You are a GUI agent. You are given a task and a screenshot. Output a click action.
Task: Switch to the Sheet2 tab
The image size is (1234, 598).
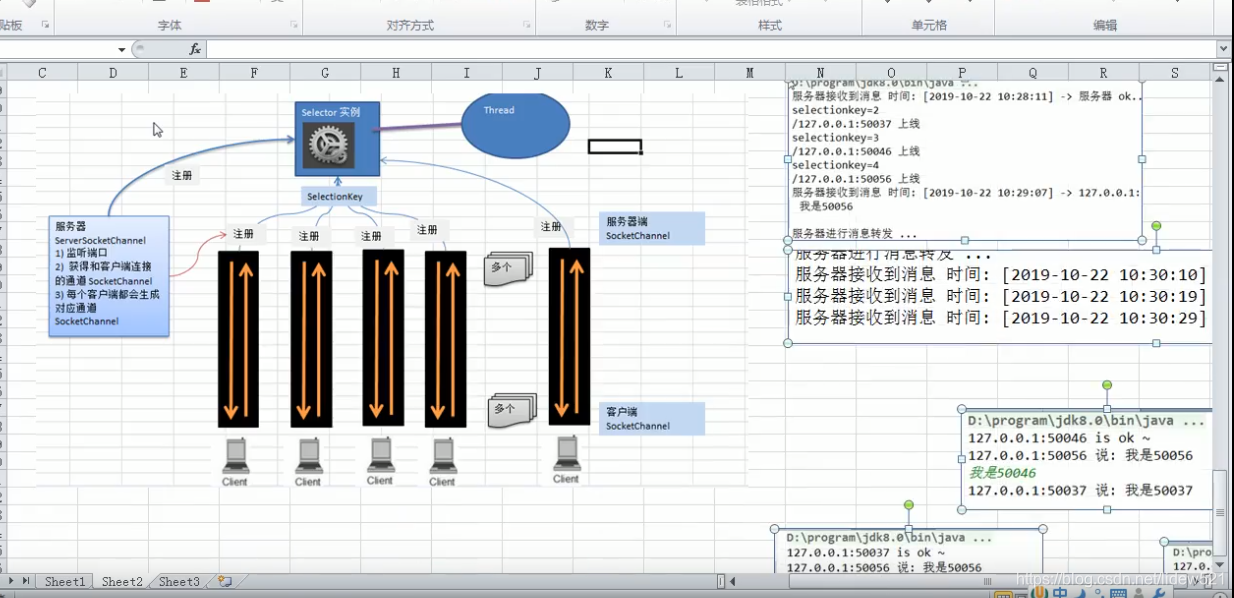click(x=122, y=581)
